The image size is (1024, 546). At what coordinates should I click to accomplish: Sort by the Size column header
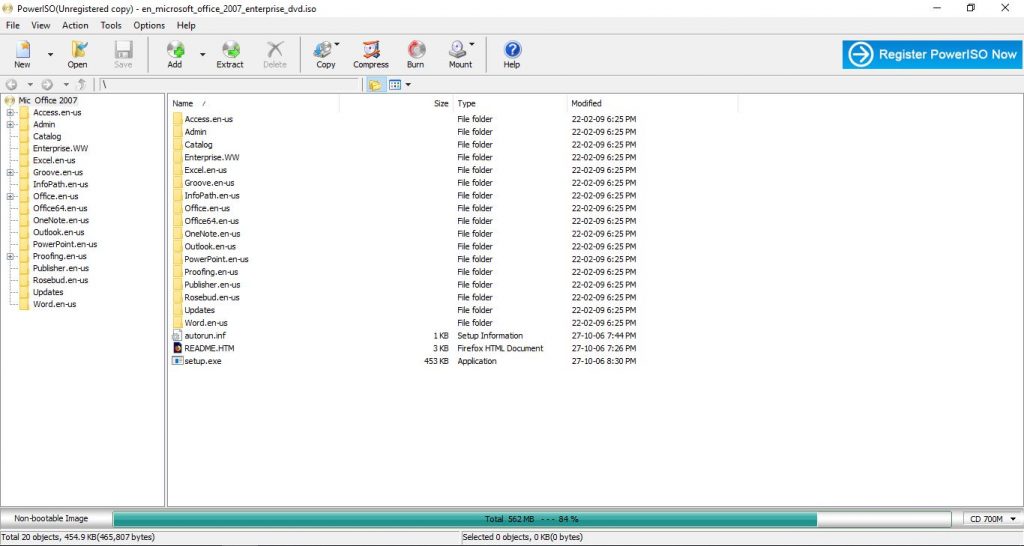[x=396, y=103]
